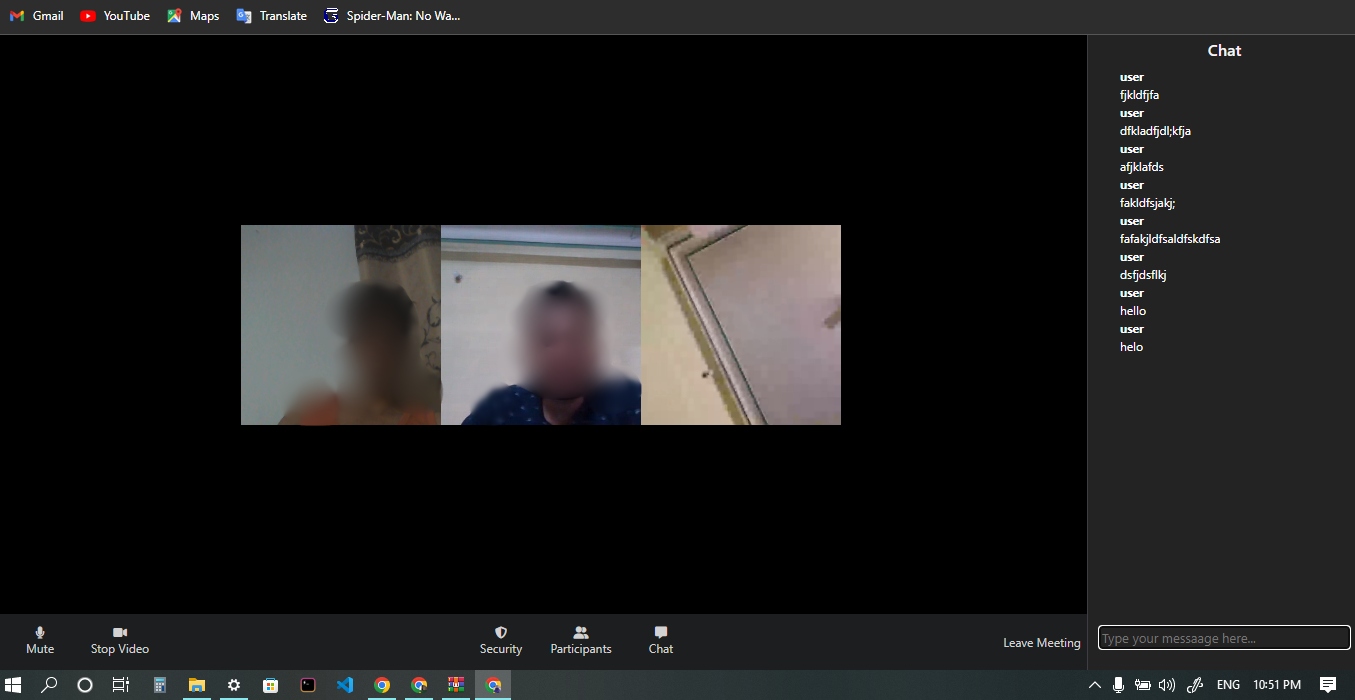Open the Translate bookmark
This screenshot has height=700, width=1355.
272,16
